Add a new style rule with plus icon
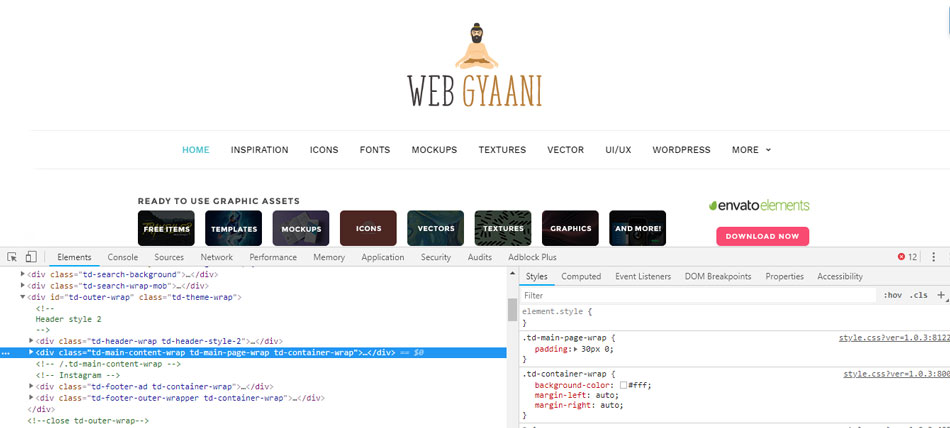The image size is (950, 428). [x=940, y=295]
